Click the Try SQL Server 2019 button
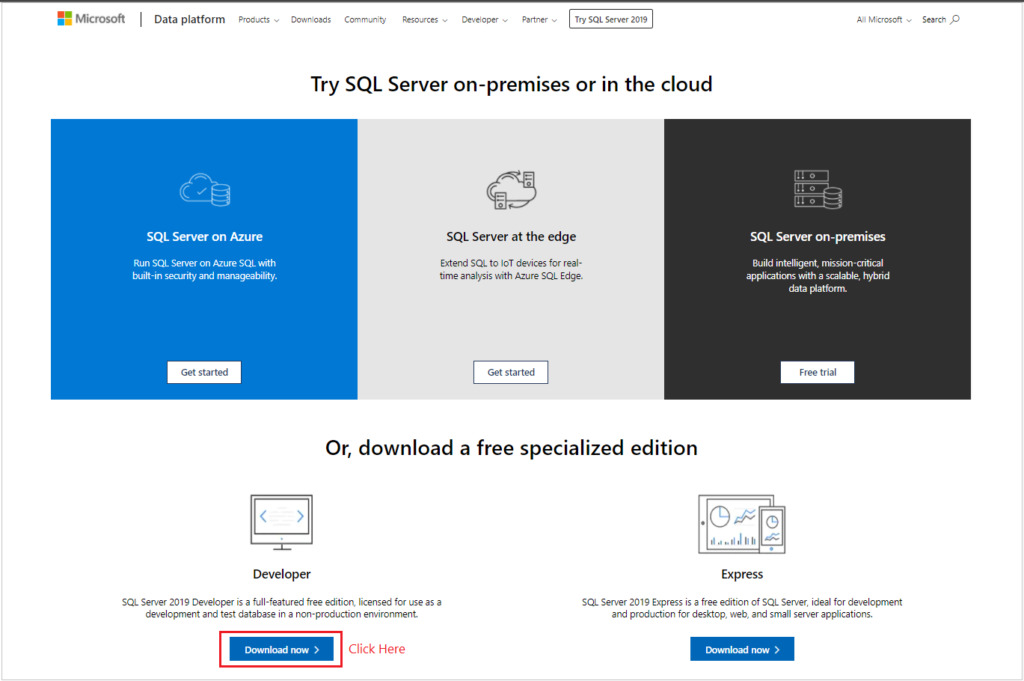 611,20
